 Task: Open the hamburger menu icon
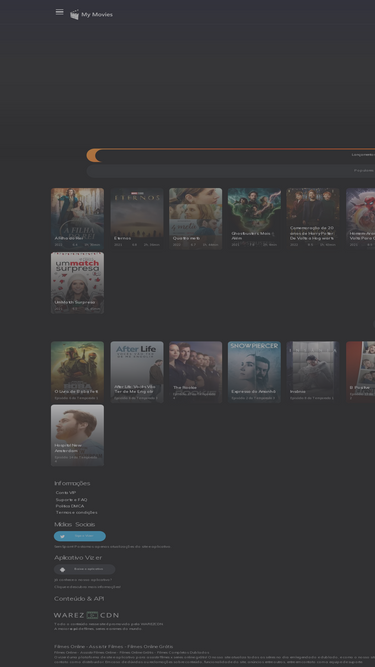tap(60, 12)
